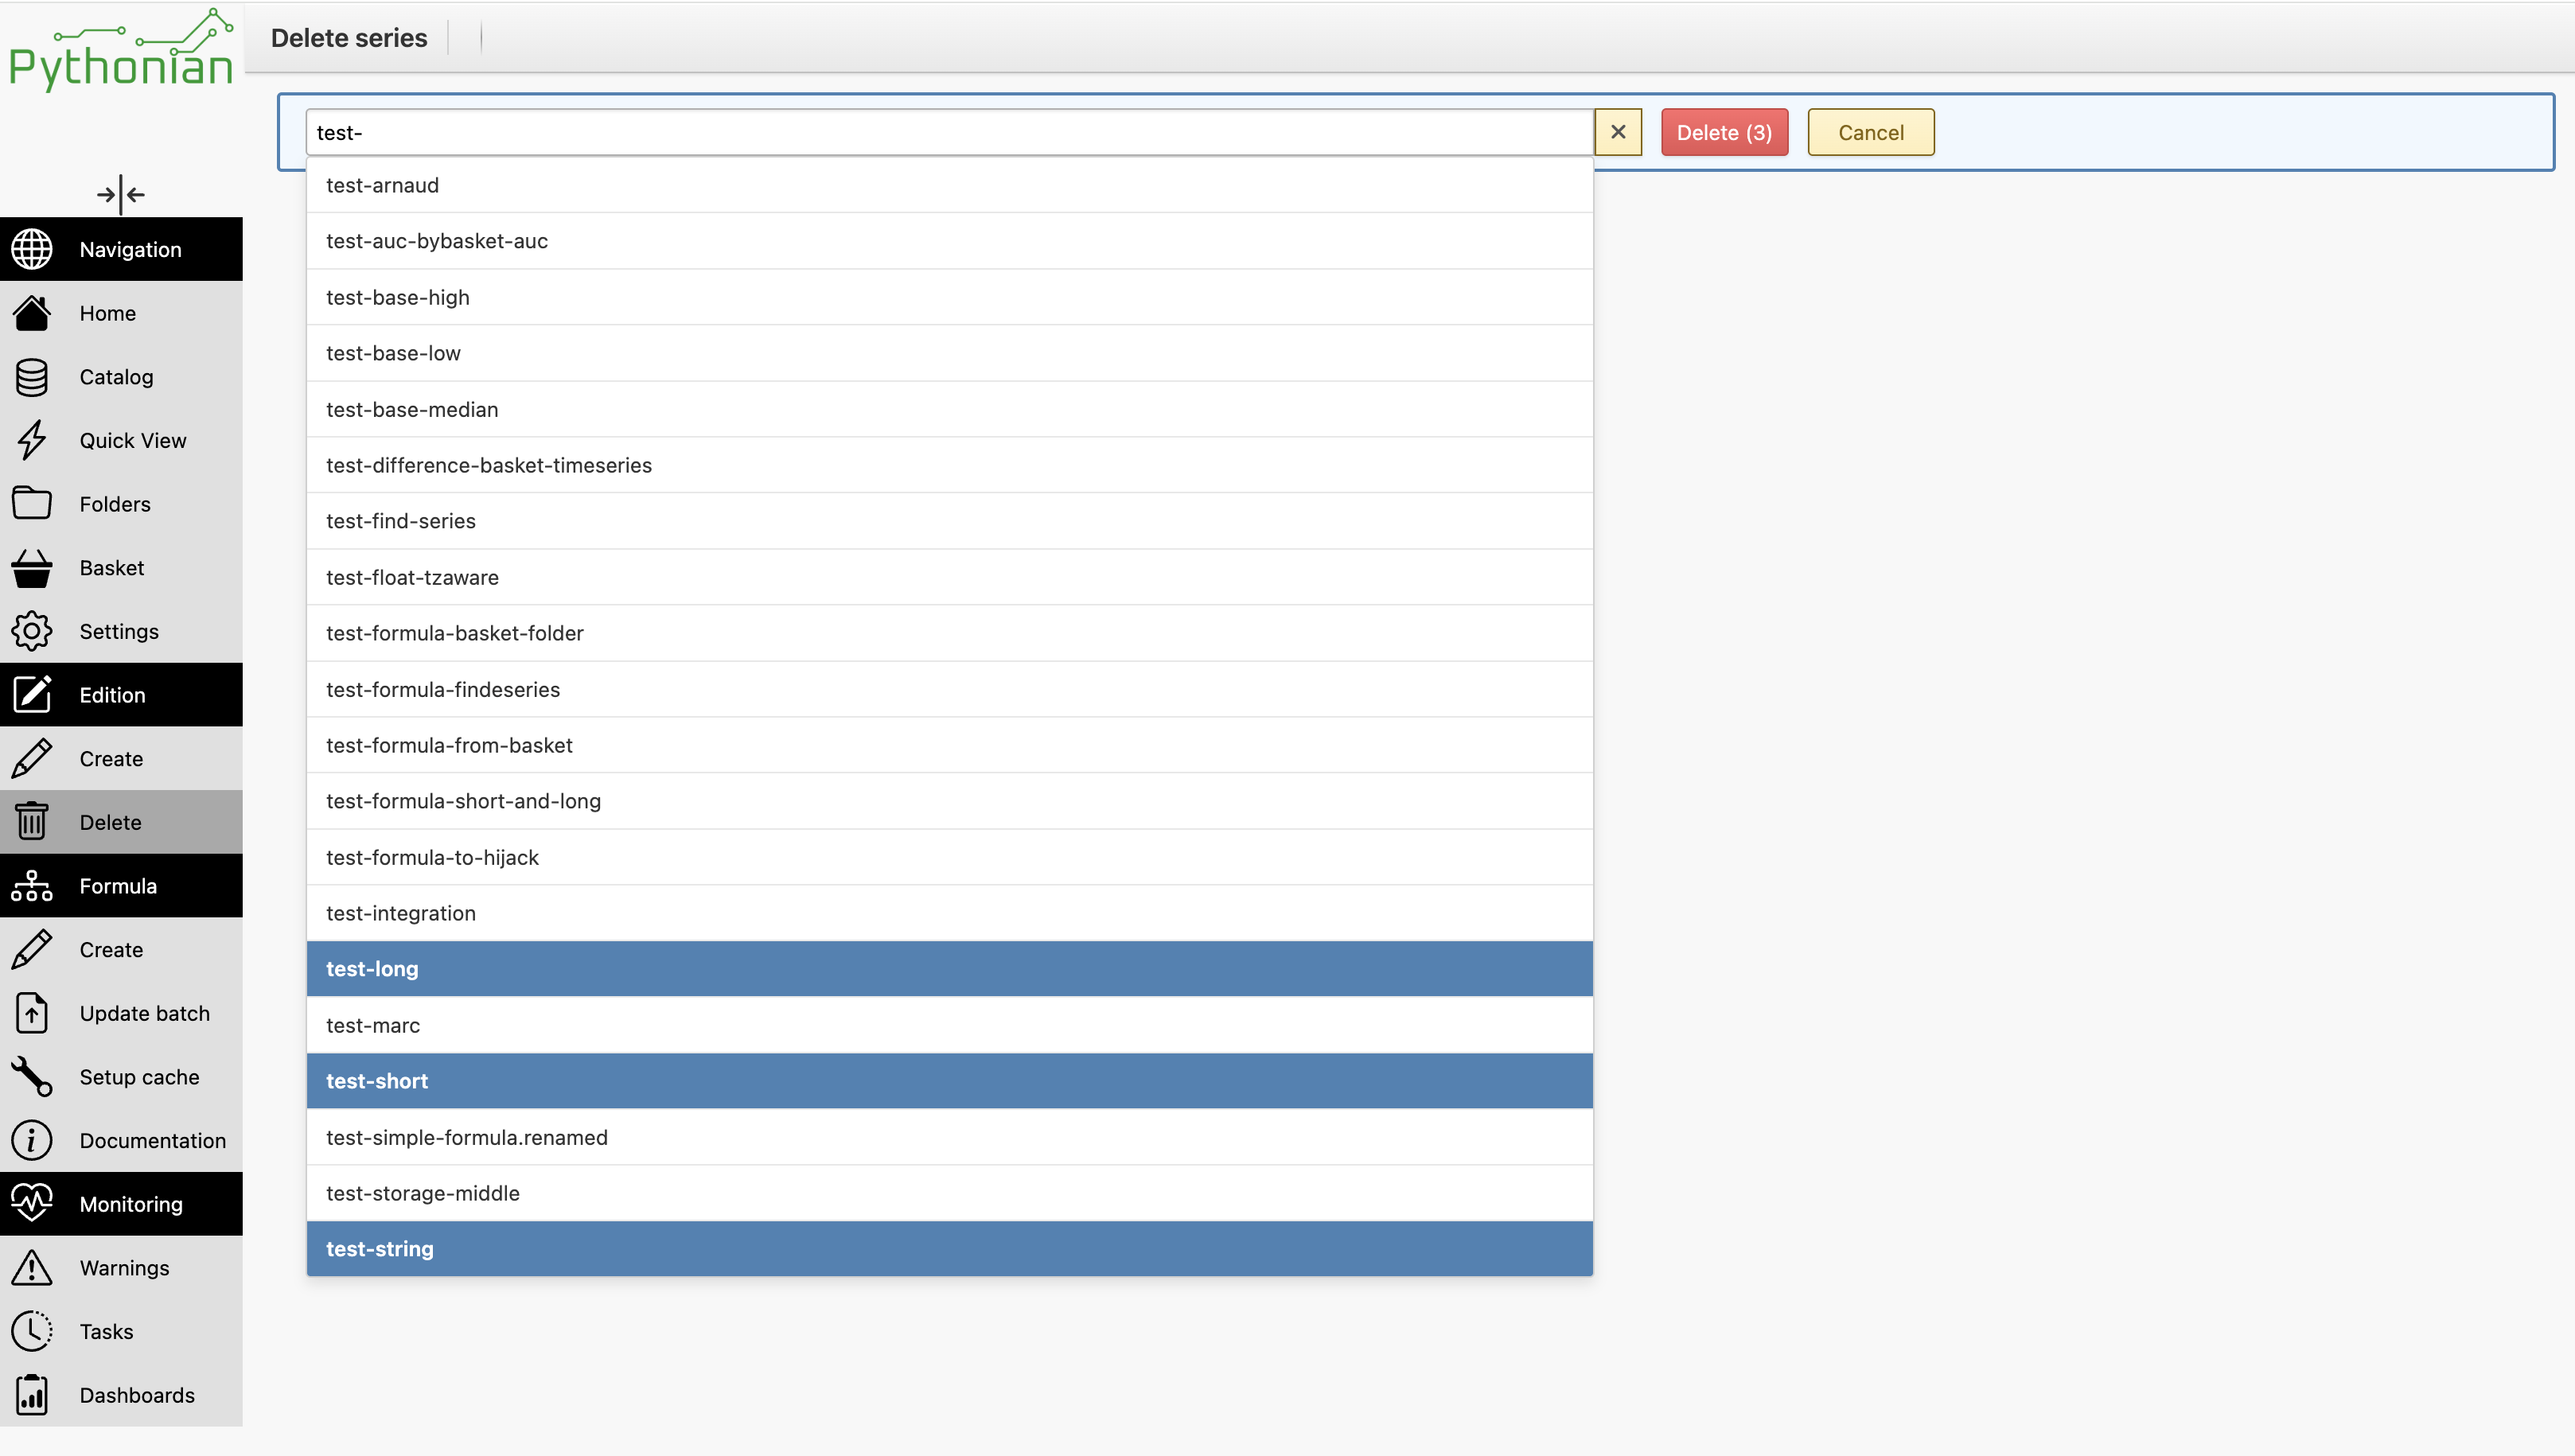Go to the Warnings page
This screenshot has width=2575, height=1456.
[x=121, y=1268]
